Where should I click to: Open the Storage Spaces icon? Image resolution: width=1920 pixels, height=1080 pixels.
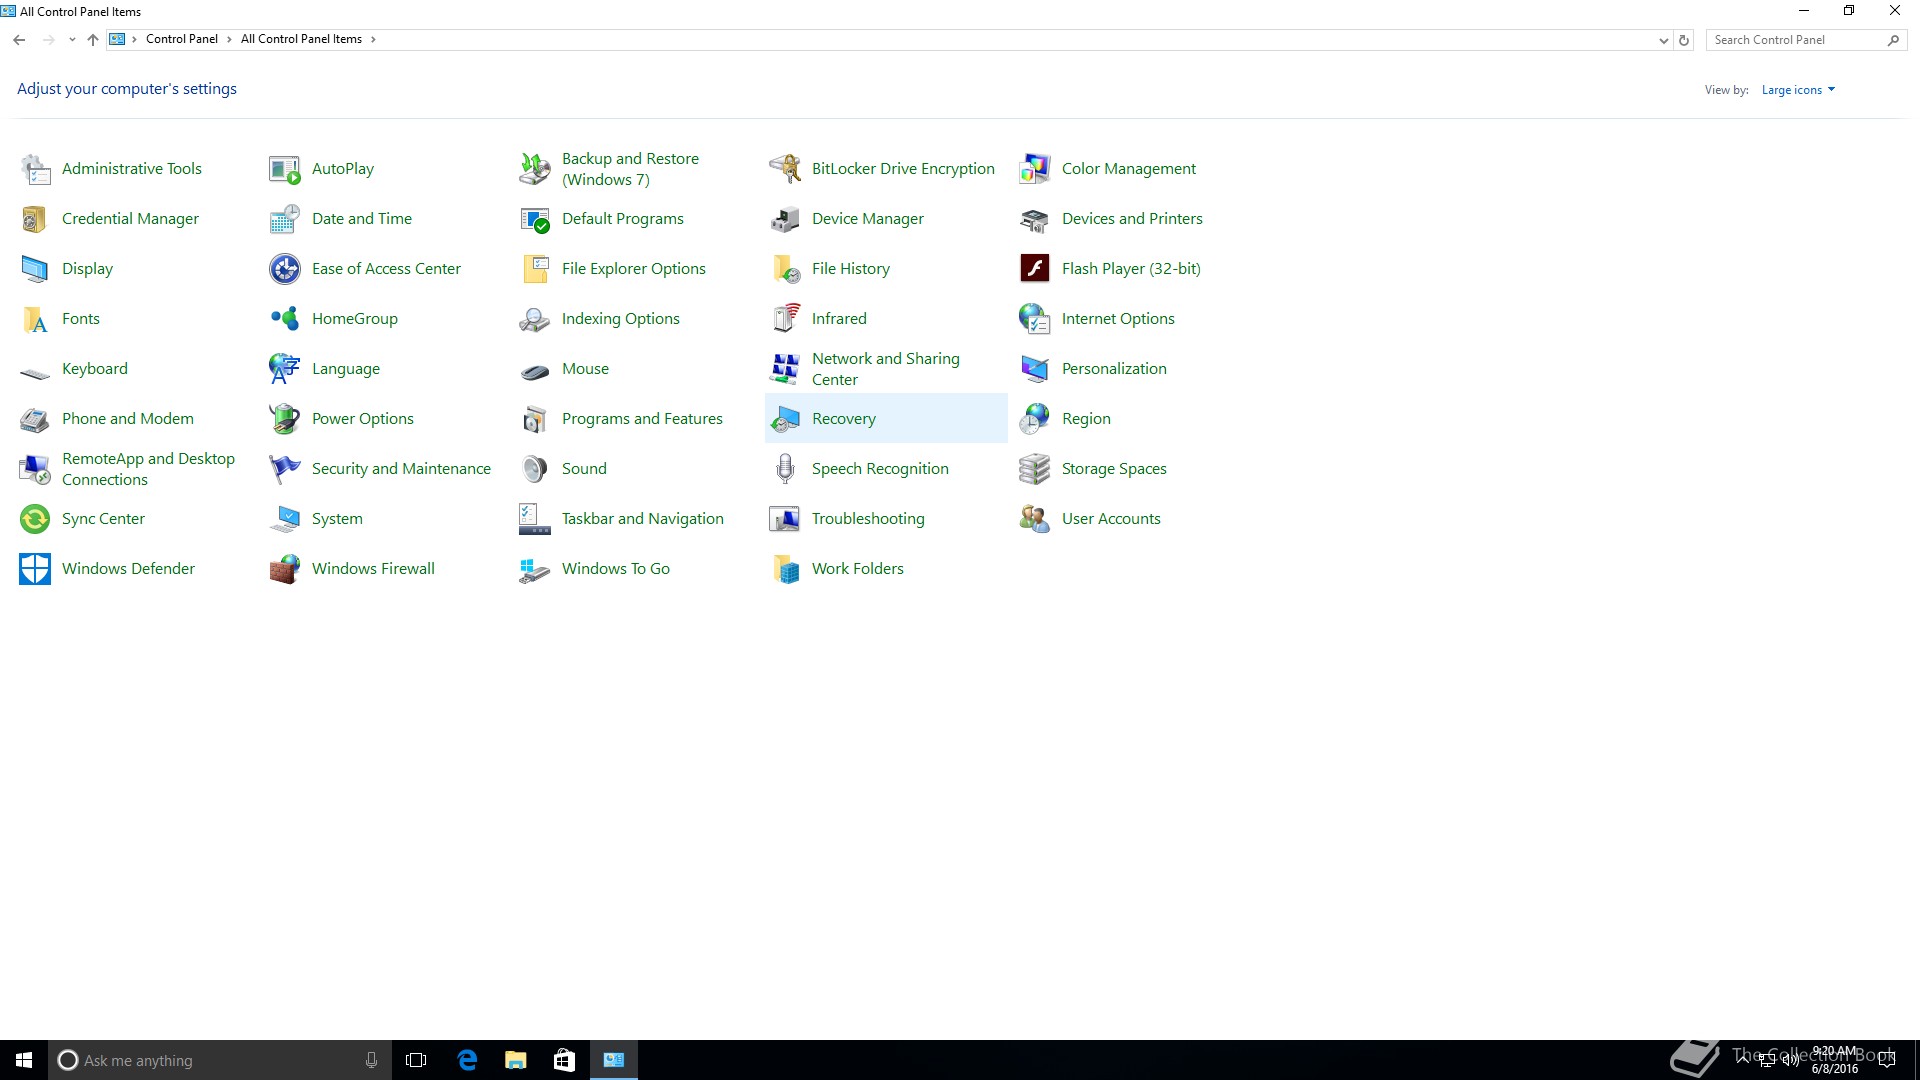[1035, 469]
